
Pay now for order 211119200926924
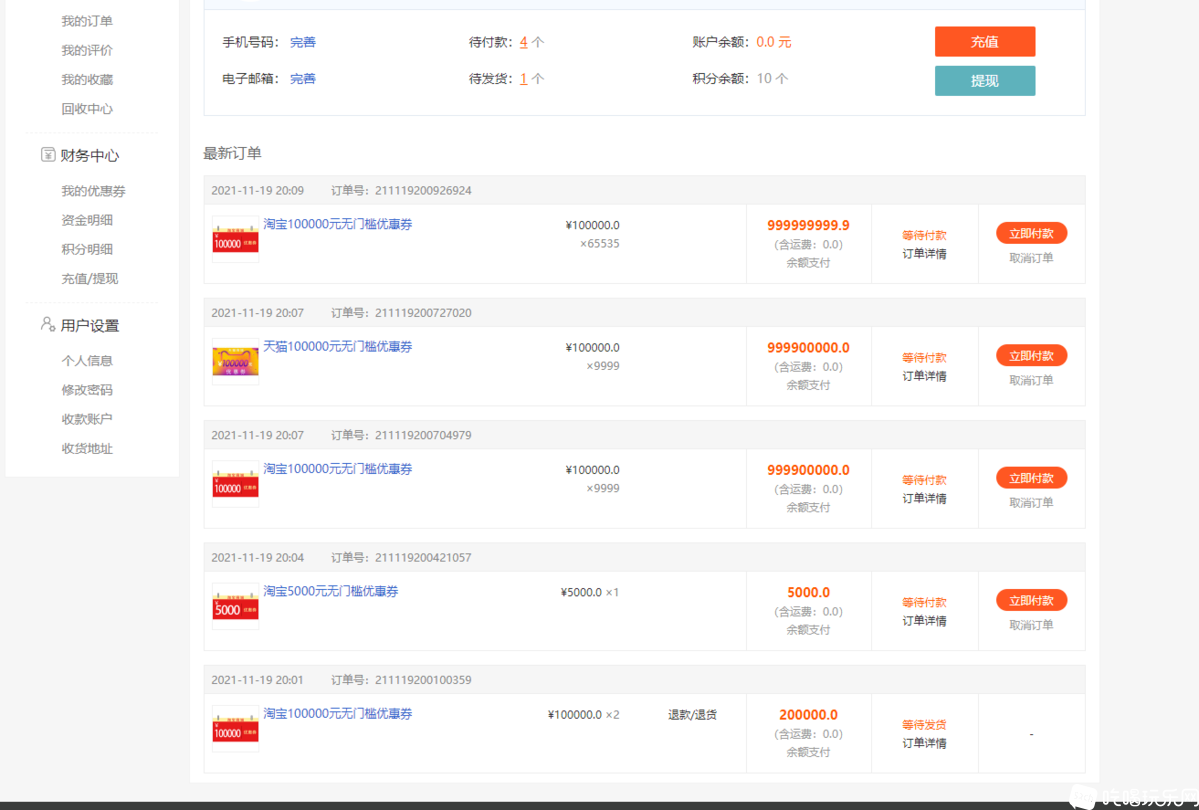tap(1031, 233)
